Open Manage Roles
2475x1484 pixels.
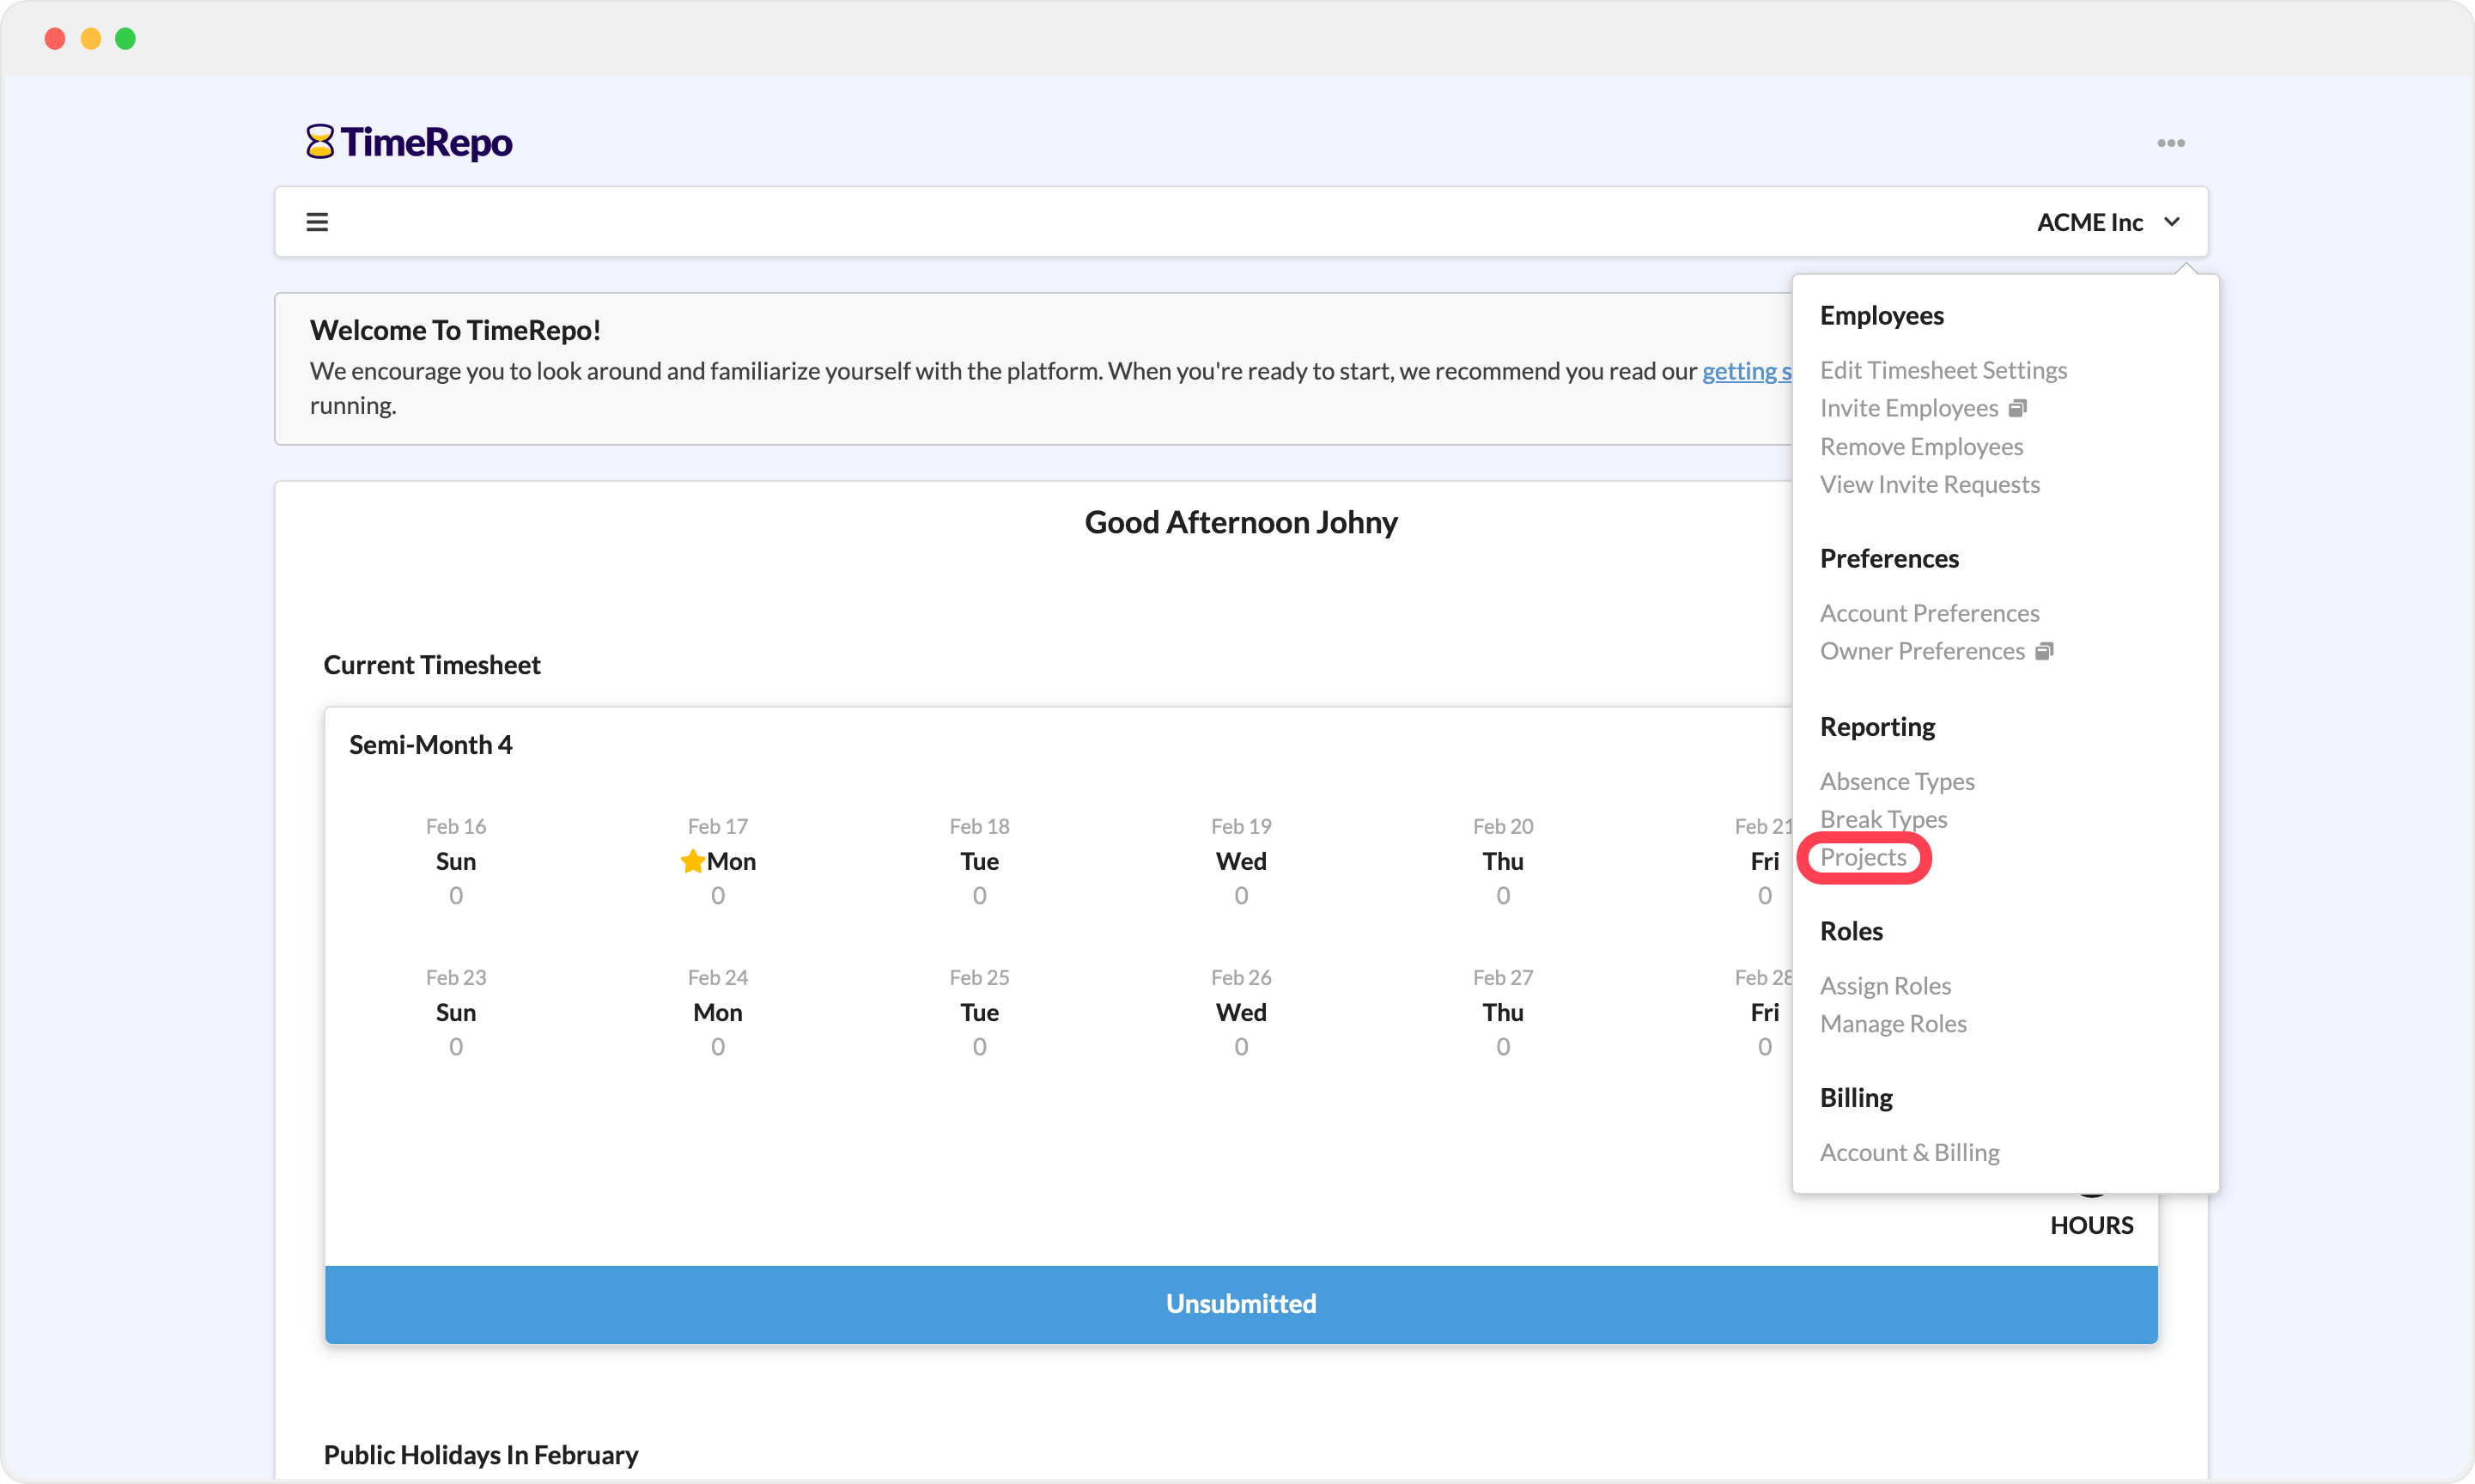coord(1892,1024)
